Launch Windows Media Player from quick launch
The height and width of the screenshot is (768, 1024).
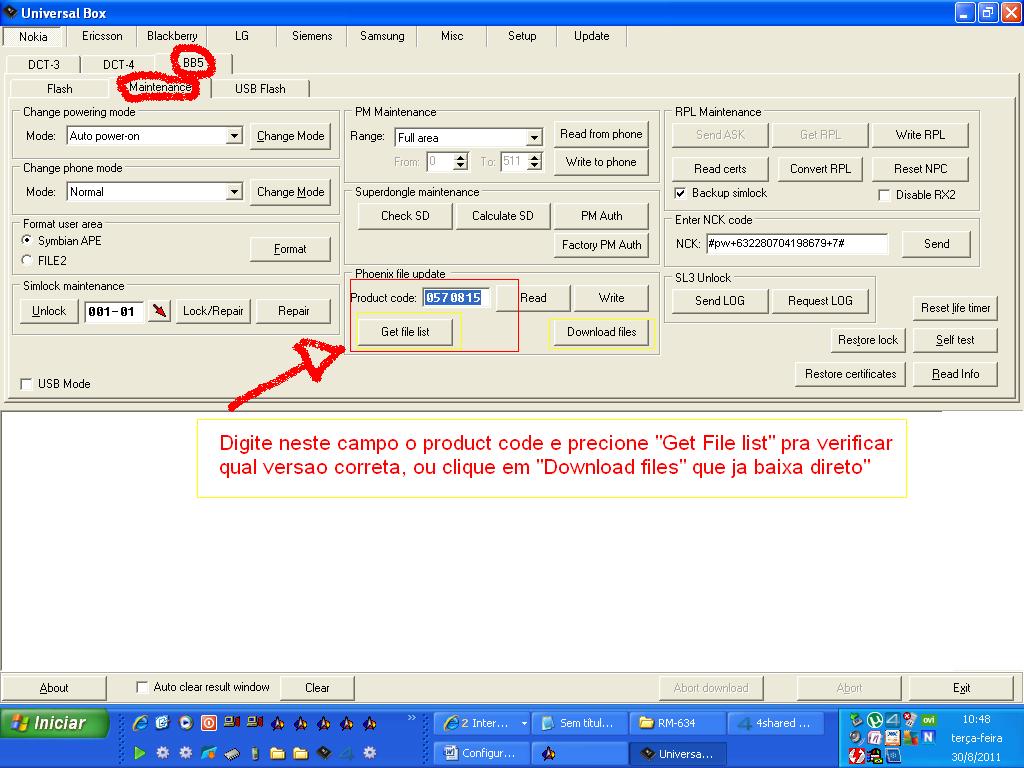pos(186,723)
